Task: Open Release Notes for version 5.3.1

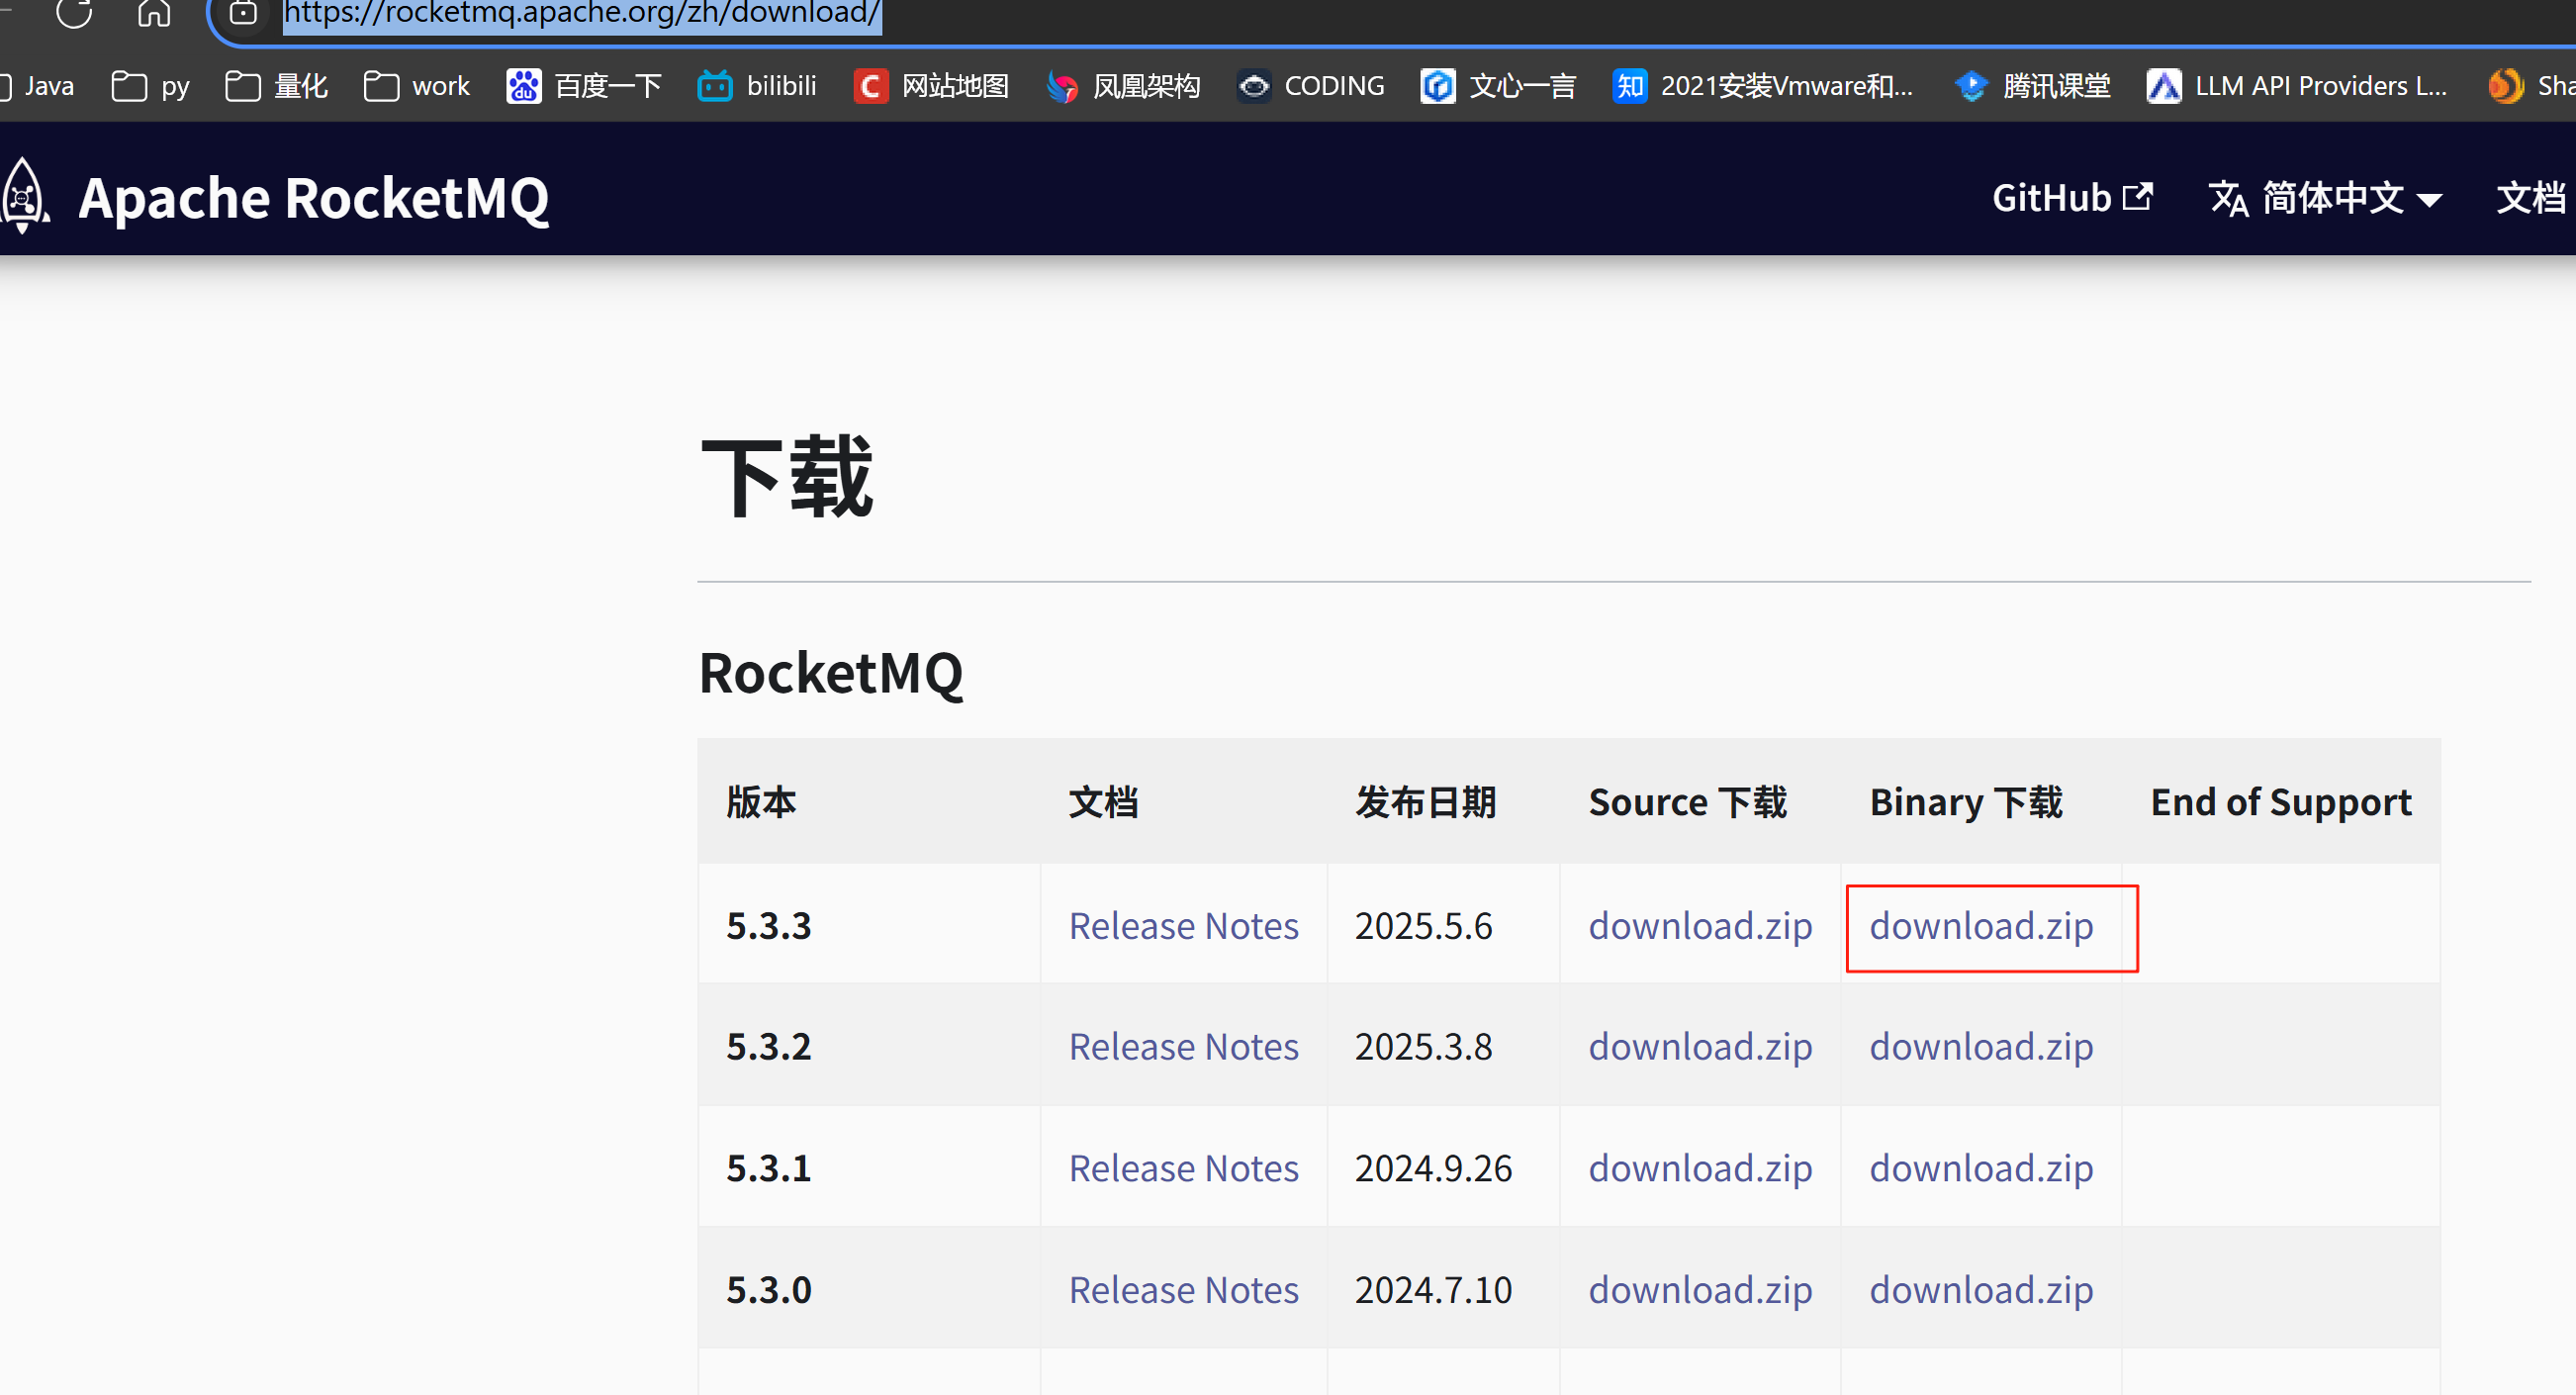Action: click(x=1183, y=1168)
